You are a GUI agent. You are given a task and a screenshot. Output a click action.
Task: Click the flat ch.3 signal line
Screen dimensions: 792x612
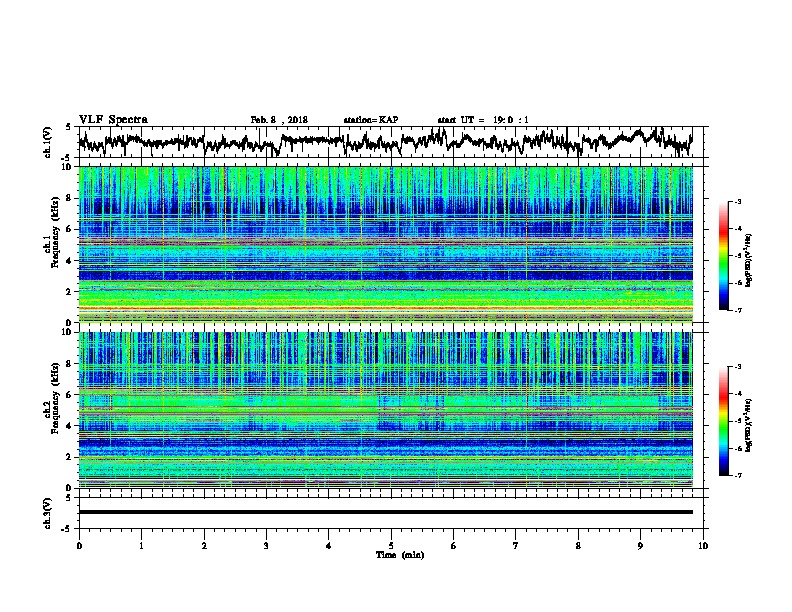click(x=385, y=512)
